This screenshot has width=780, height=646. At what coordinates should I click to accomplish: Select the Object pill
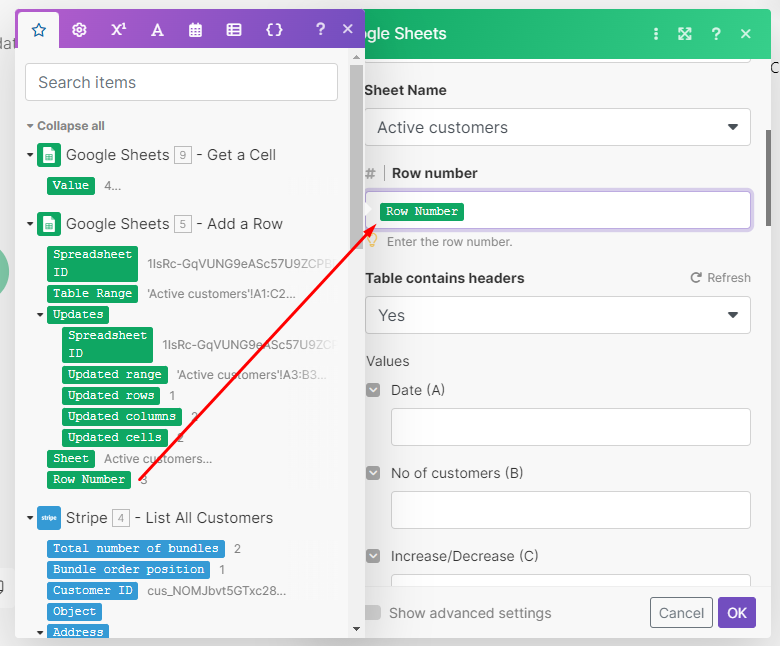[x=75, y=612]
